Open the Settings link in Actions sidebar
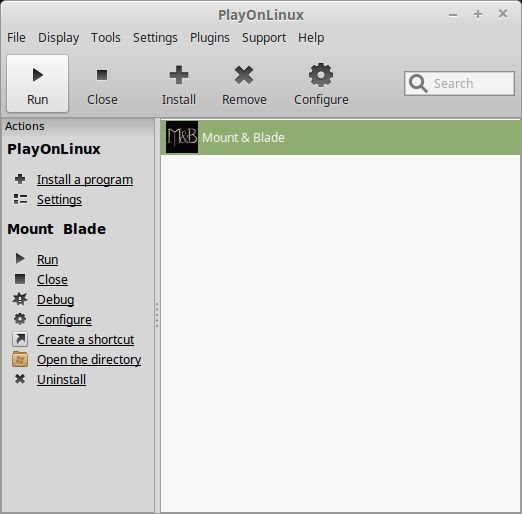 [x=59, y=200]
